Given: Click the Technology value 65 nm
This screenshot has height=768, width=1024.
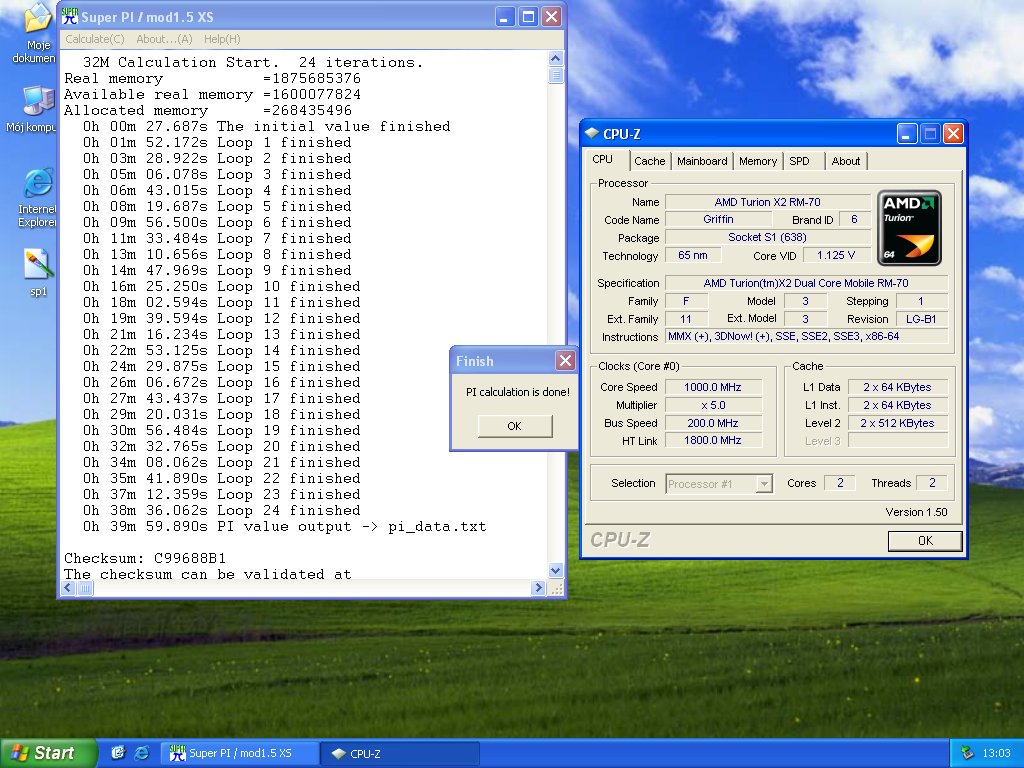Looking at the screenshot, I should [693, 255].
